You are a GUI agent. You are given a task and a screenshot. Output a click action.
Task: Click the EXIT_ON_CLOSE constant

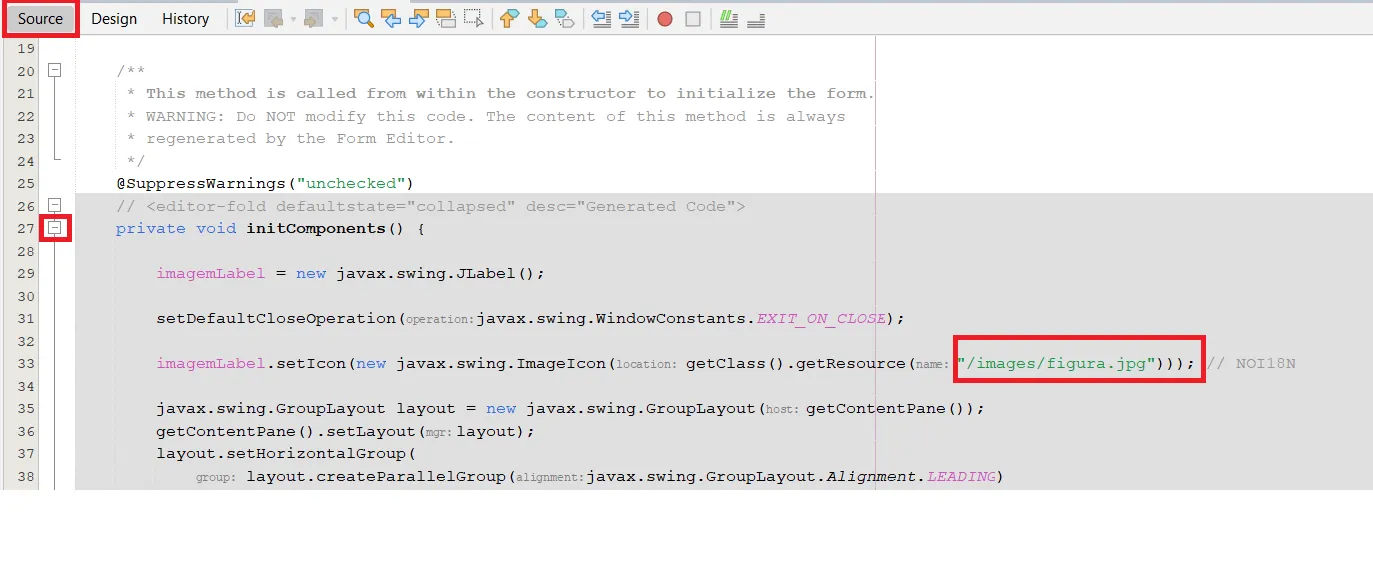pos(821,318)
